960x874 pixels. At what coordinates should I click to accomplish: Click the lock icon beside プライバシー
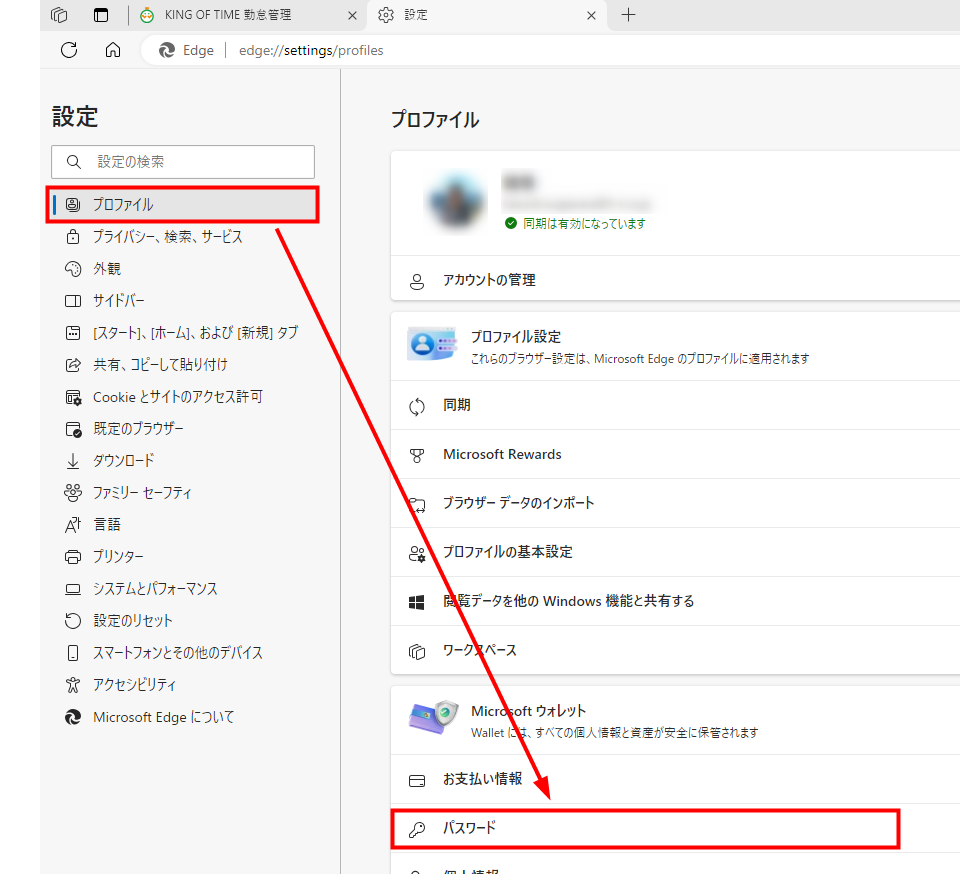[x=73, y=236]
